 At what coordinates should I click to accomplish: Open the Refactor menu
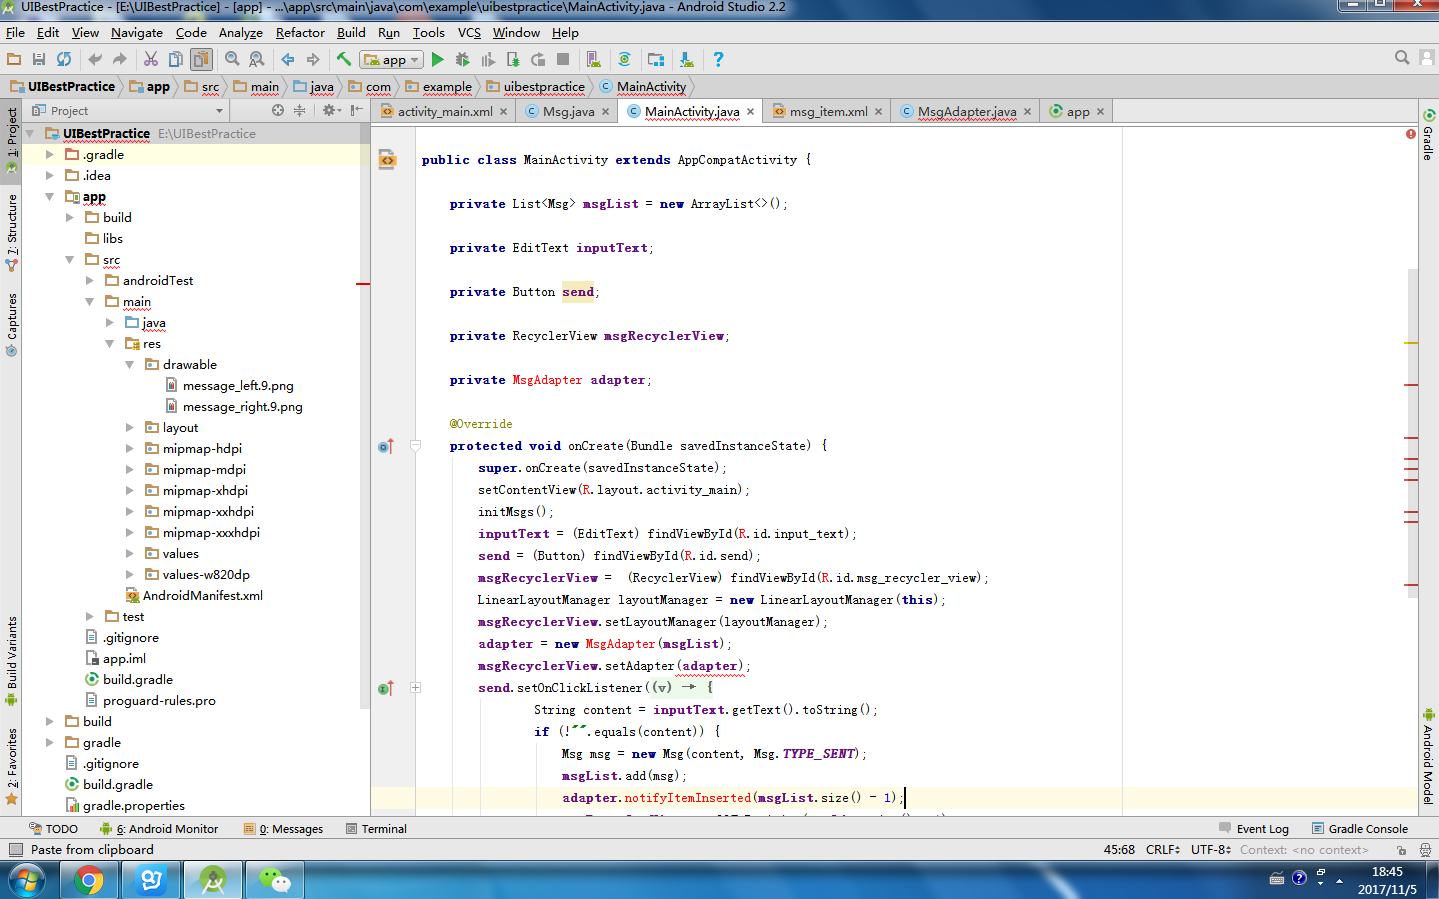coord(300,33)
